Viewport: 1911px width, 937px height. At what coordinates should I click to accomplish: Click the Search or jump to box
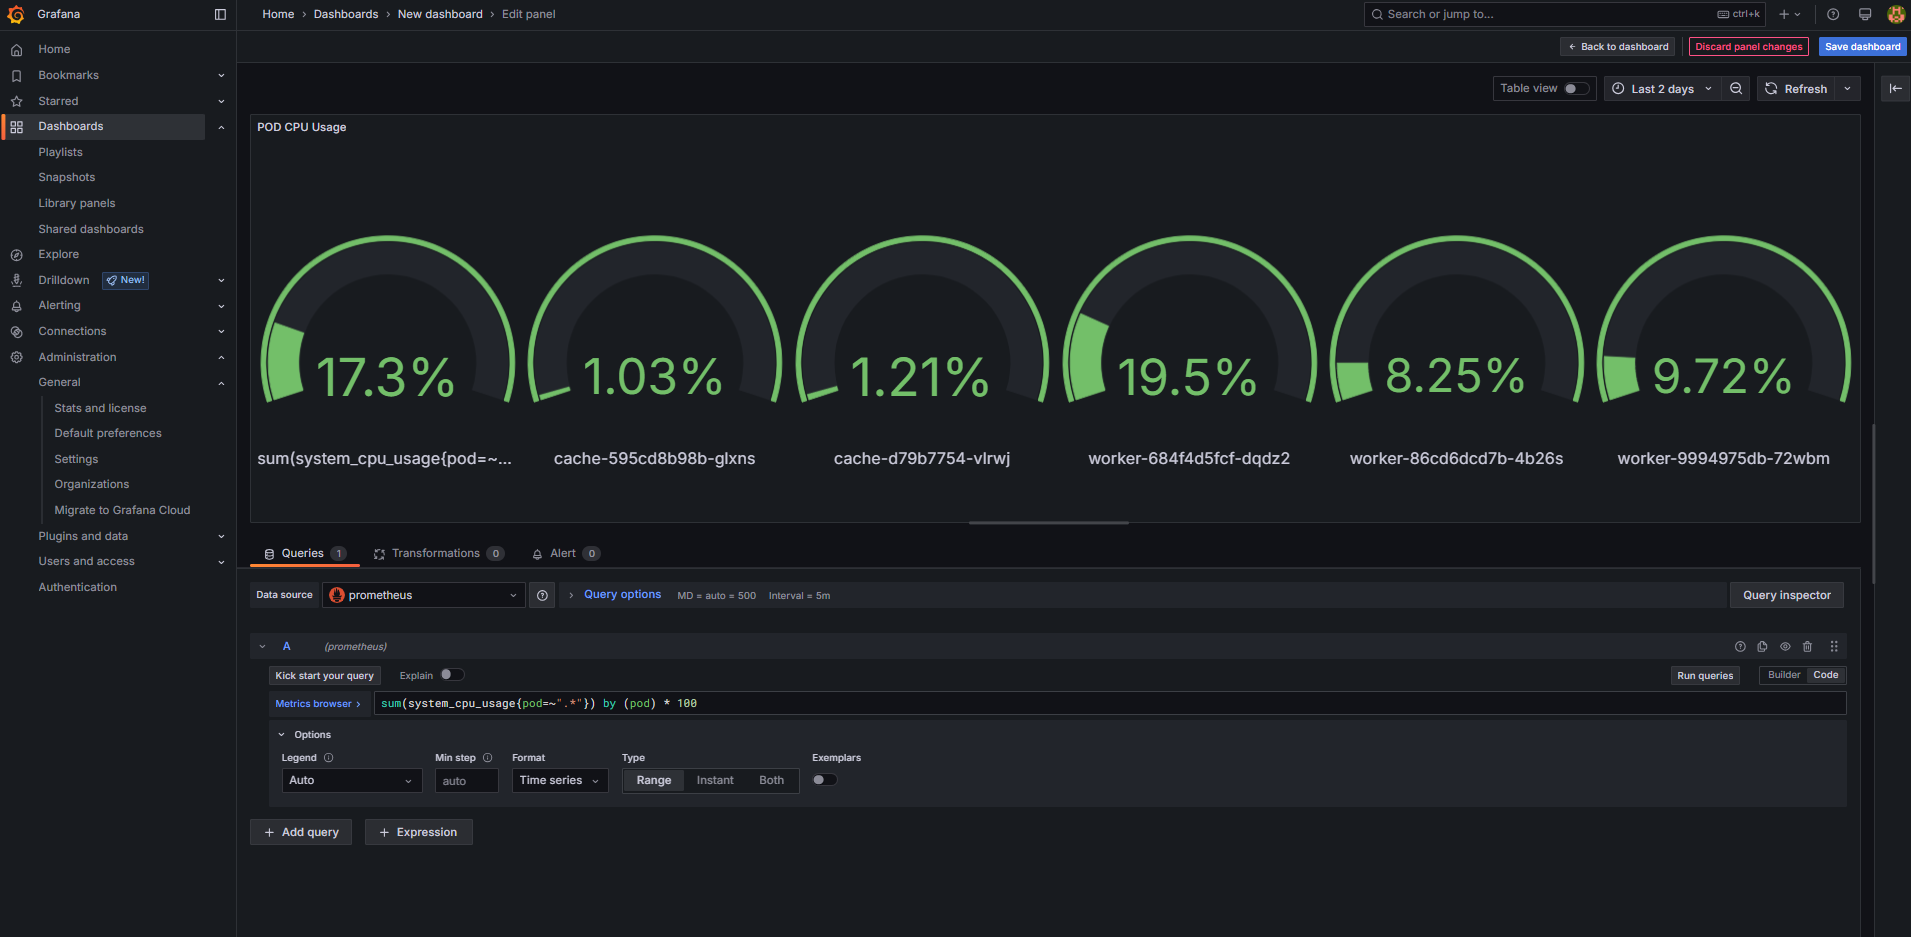click(1565, 14)
